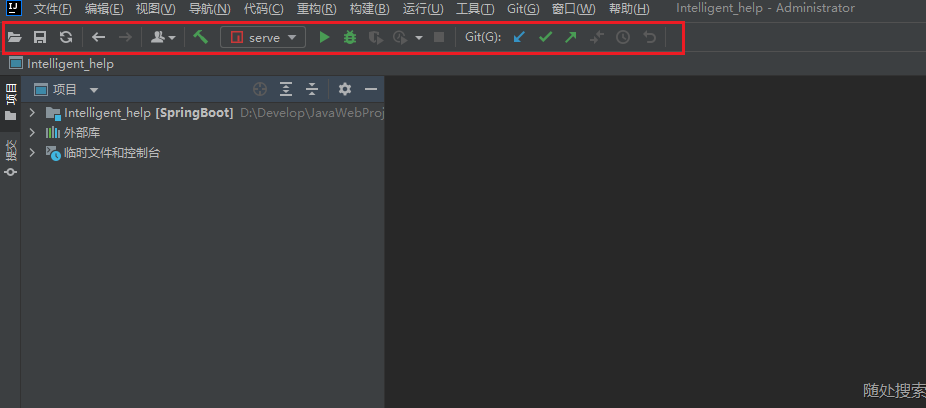Open the 文件(F) menu
Screen dimensions: 926x408
pyautogui.click(x=53, y=9)
